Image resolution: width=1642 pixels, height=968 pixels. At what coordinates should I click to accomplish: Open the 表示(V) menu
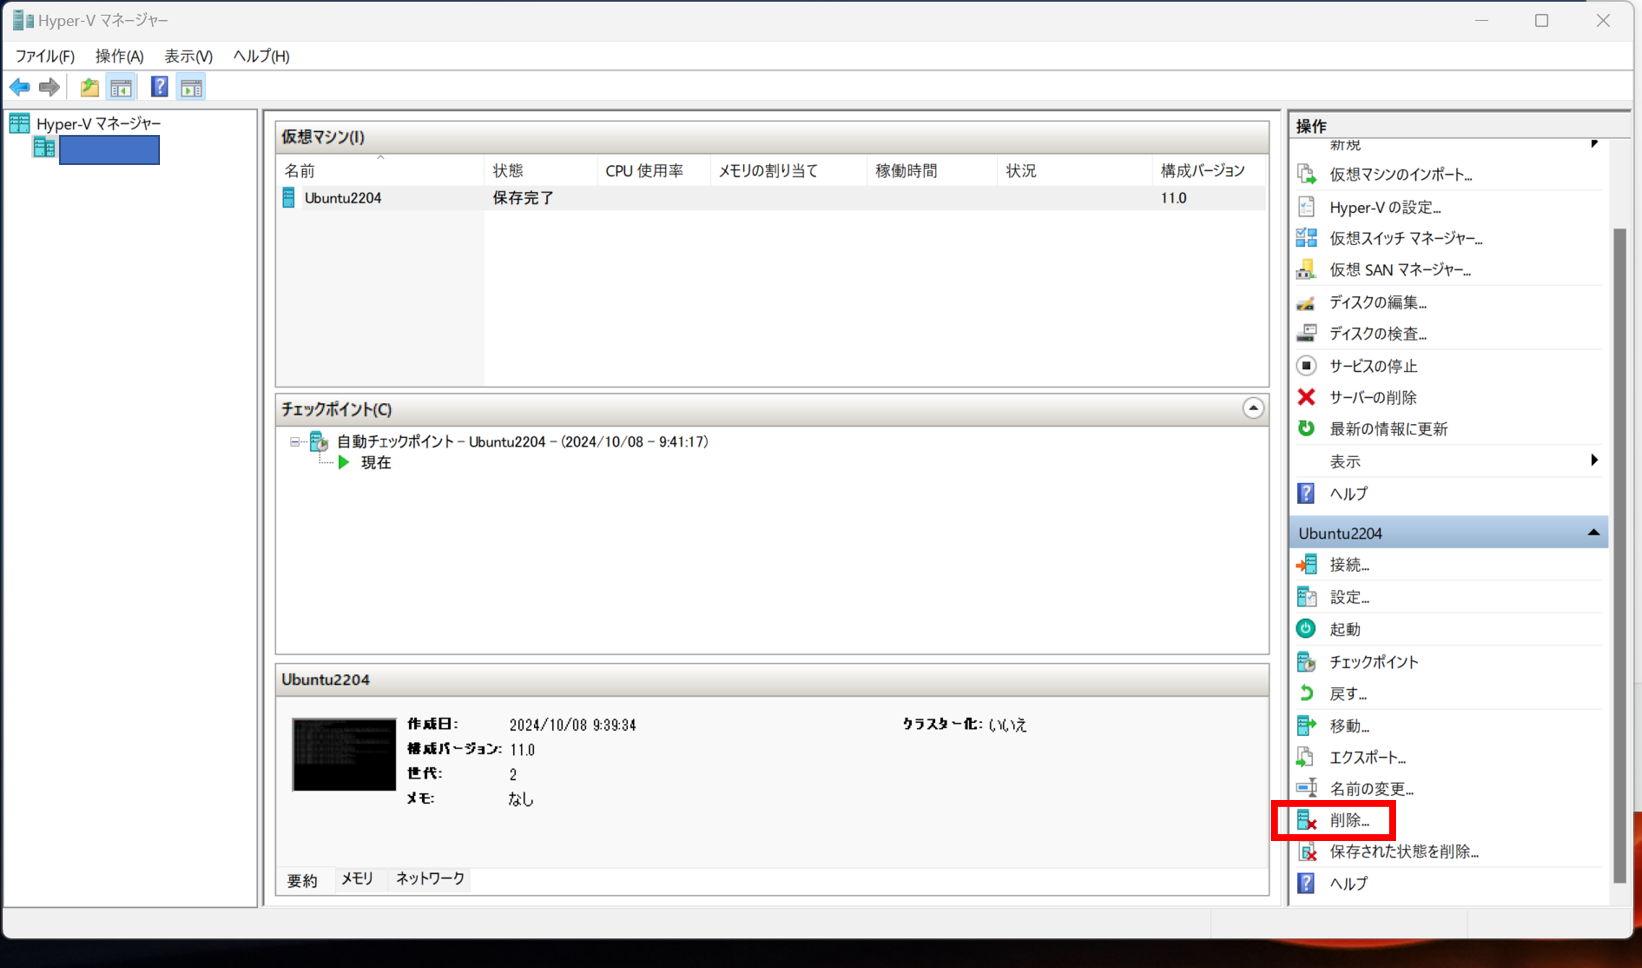188,56
